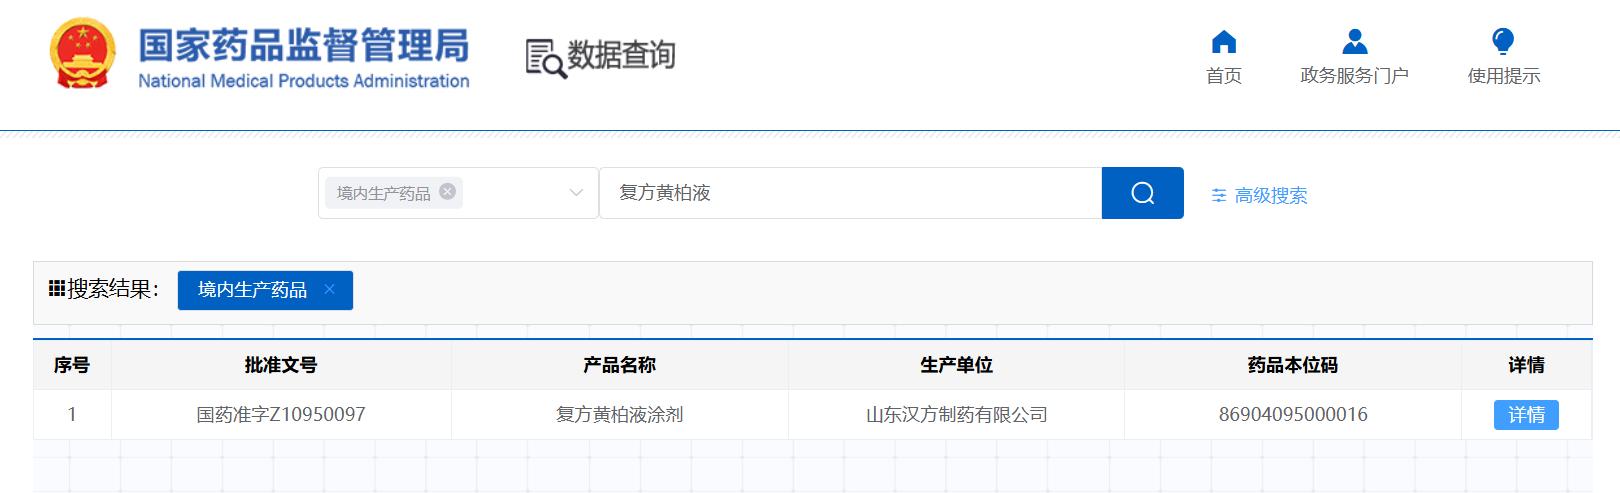
Task: Click the 政务服务门户 person icon
Action: [x=1354, y=42]
